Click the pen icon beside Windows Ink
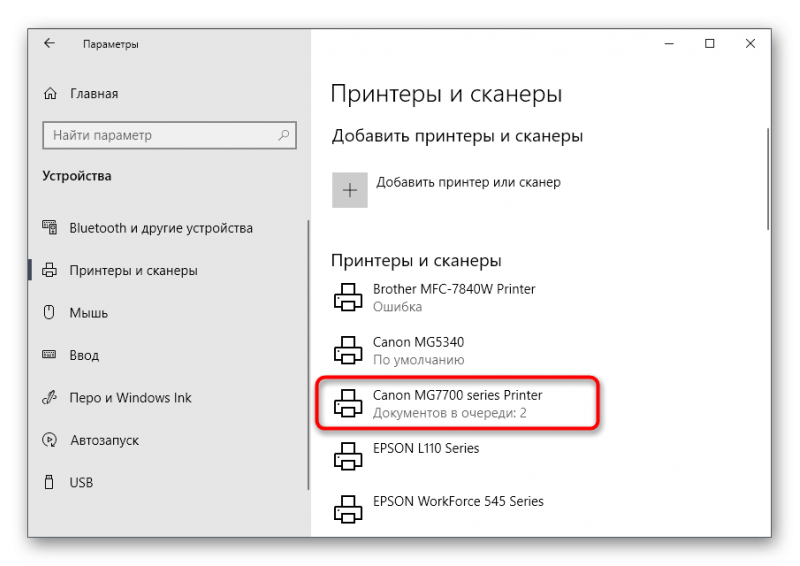800x566 pixels. (x=49, y=397)
